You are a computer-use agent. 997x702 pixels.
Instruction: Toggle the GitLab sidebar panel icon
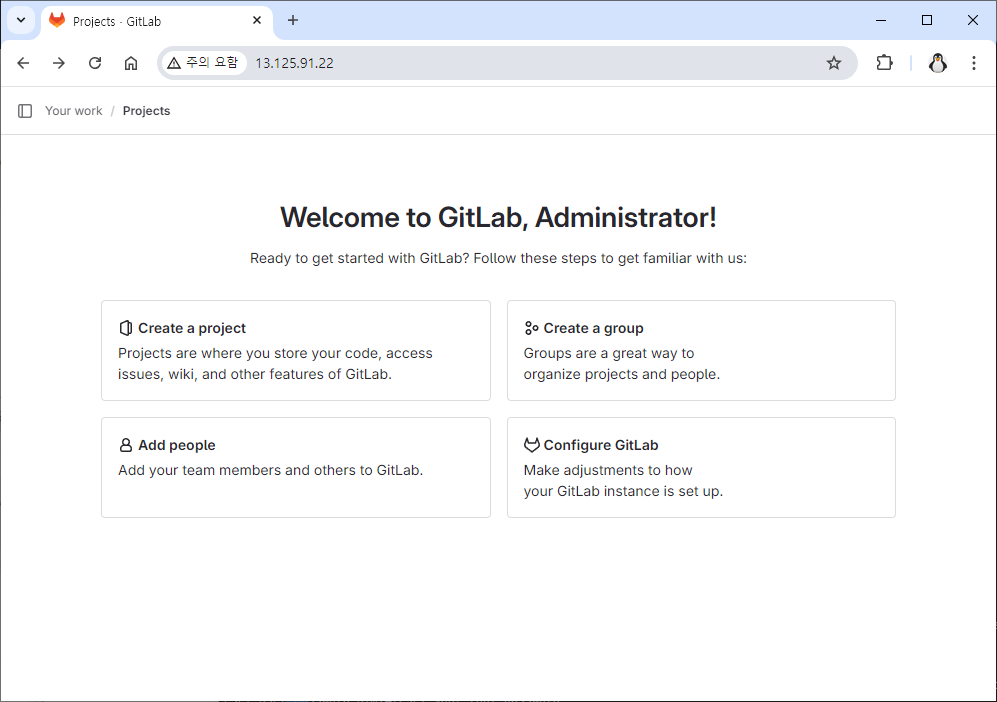tap(25, 111)
